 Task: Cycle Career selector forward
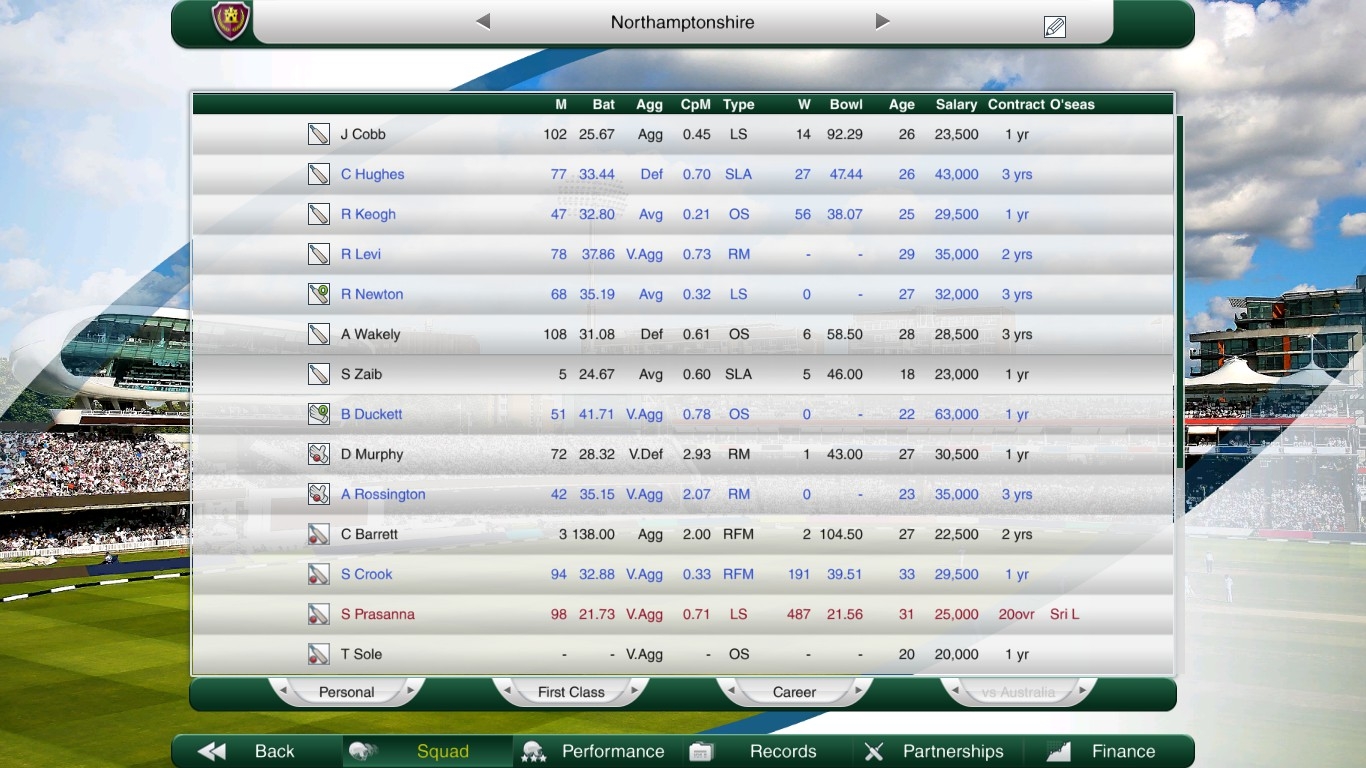click(x=858, y=691)
